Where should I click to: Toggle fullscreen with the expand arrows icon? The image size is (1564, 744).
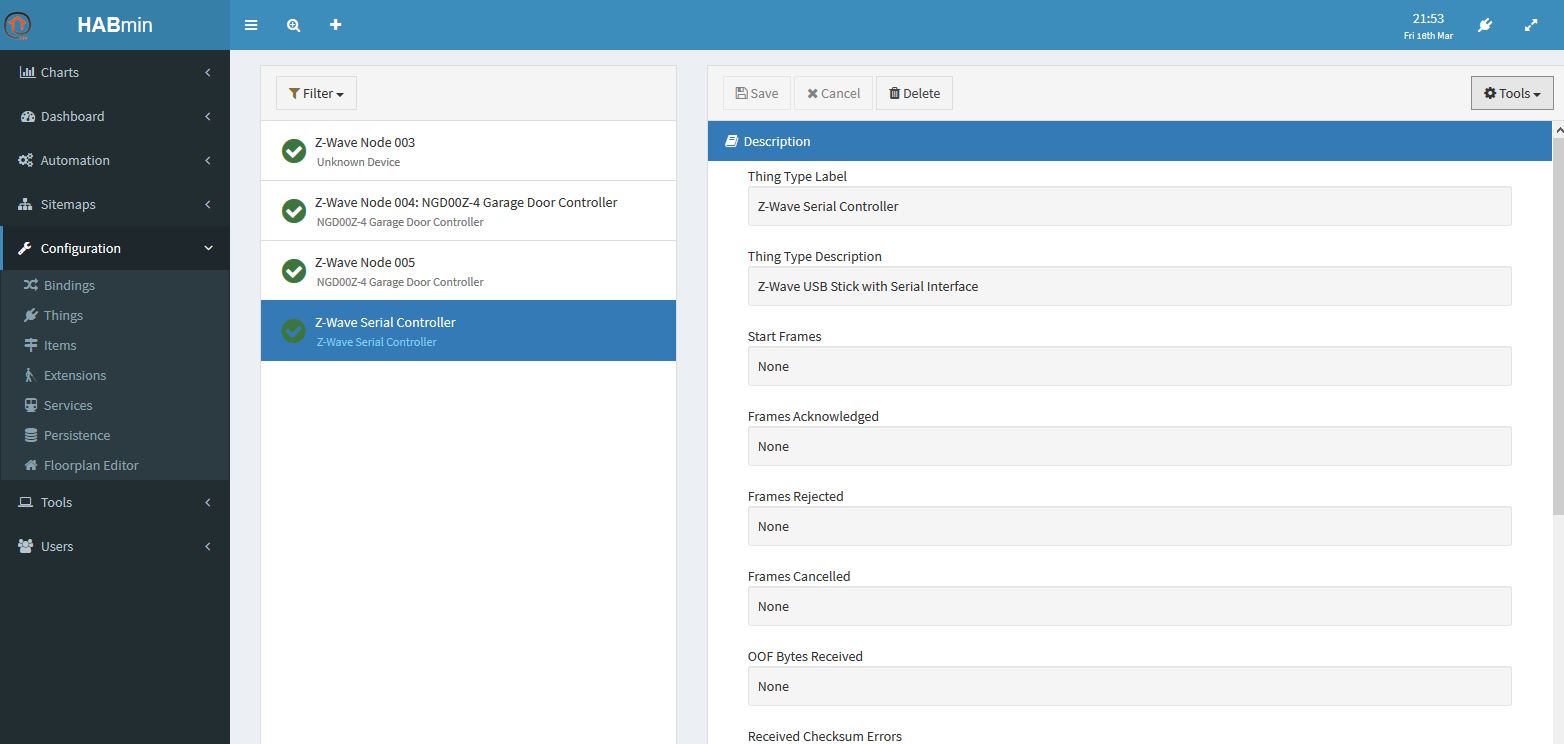pos(1531,25)
